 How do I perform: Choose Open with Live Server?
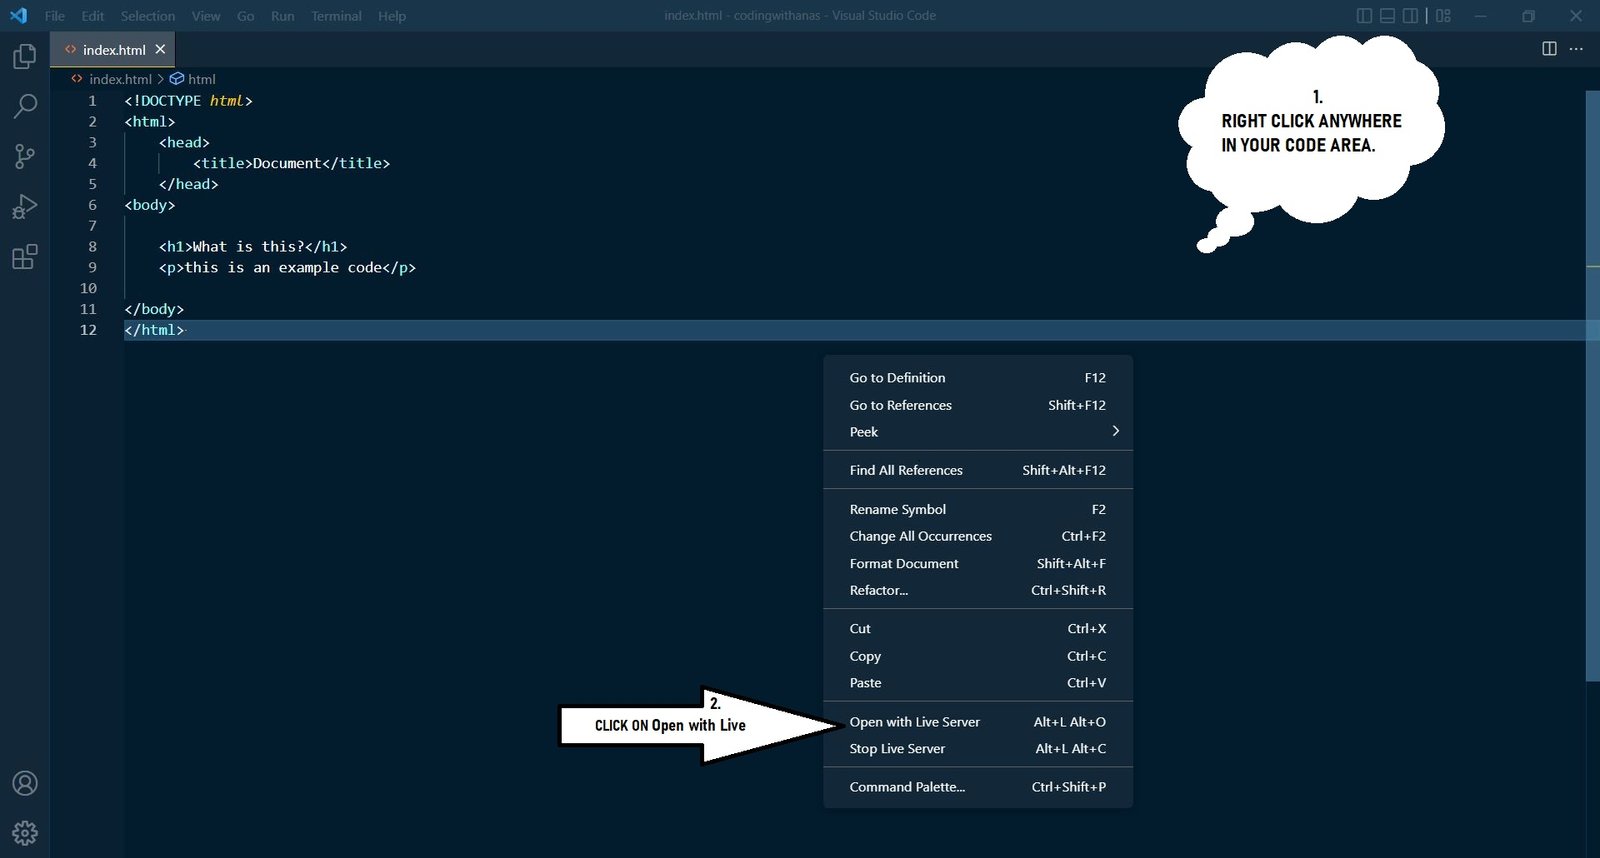click(978, 722)
